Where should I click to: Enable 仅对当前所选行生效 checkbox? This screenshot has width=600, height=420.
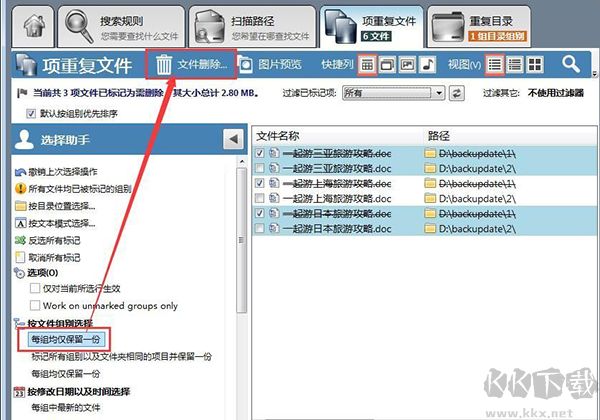tap(35, 288)
